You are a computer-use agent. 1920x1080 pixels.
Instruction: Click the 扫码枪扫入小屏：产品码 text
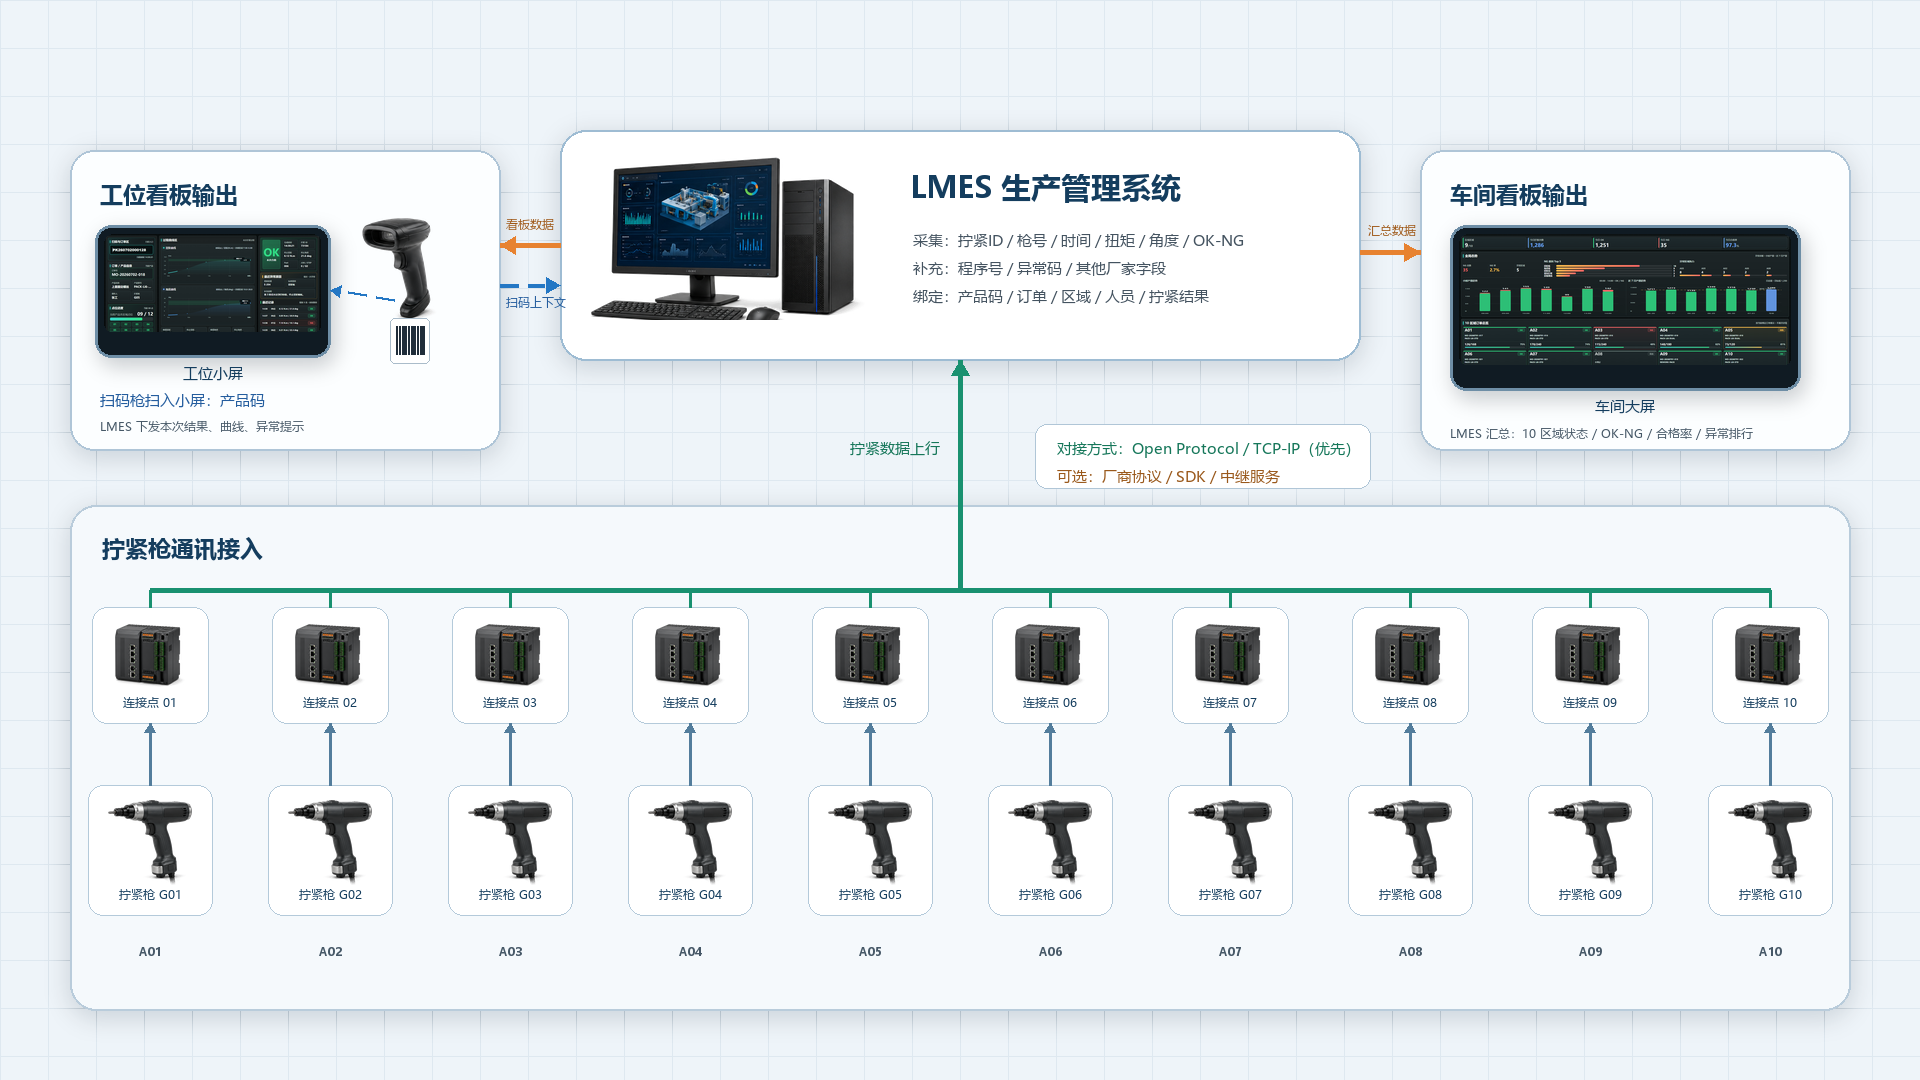point(182,401)
